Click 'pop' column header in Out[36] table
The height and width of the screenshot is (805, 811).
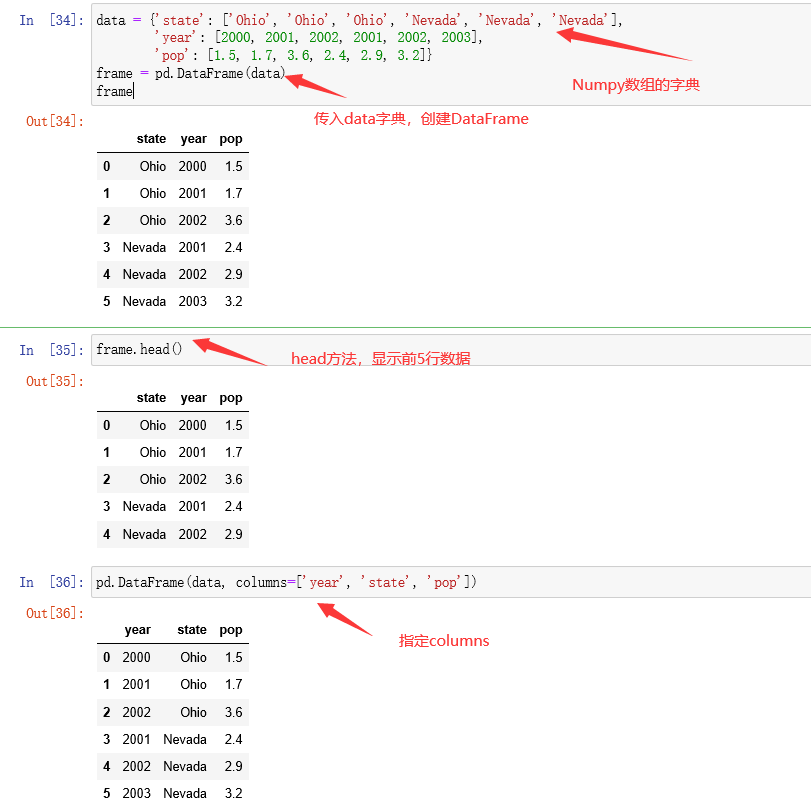[x=231, y=631]
